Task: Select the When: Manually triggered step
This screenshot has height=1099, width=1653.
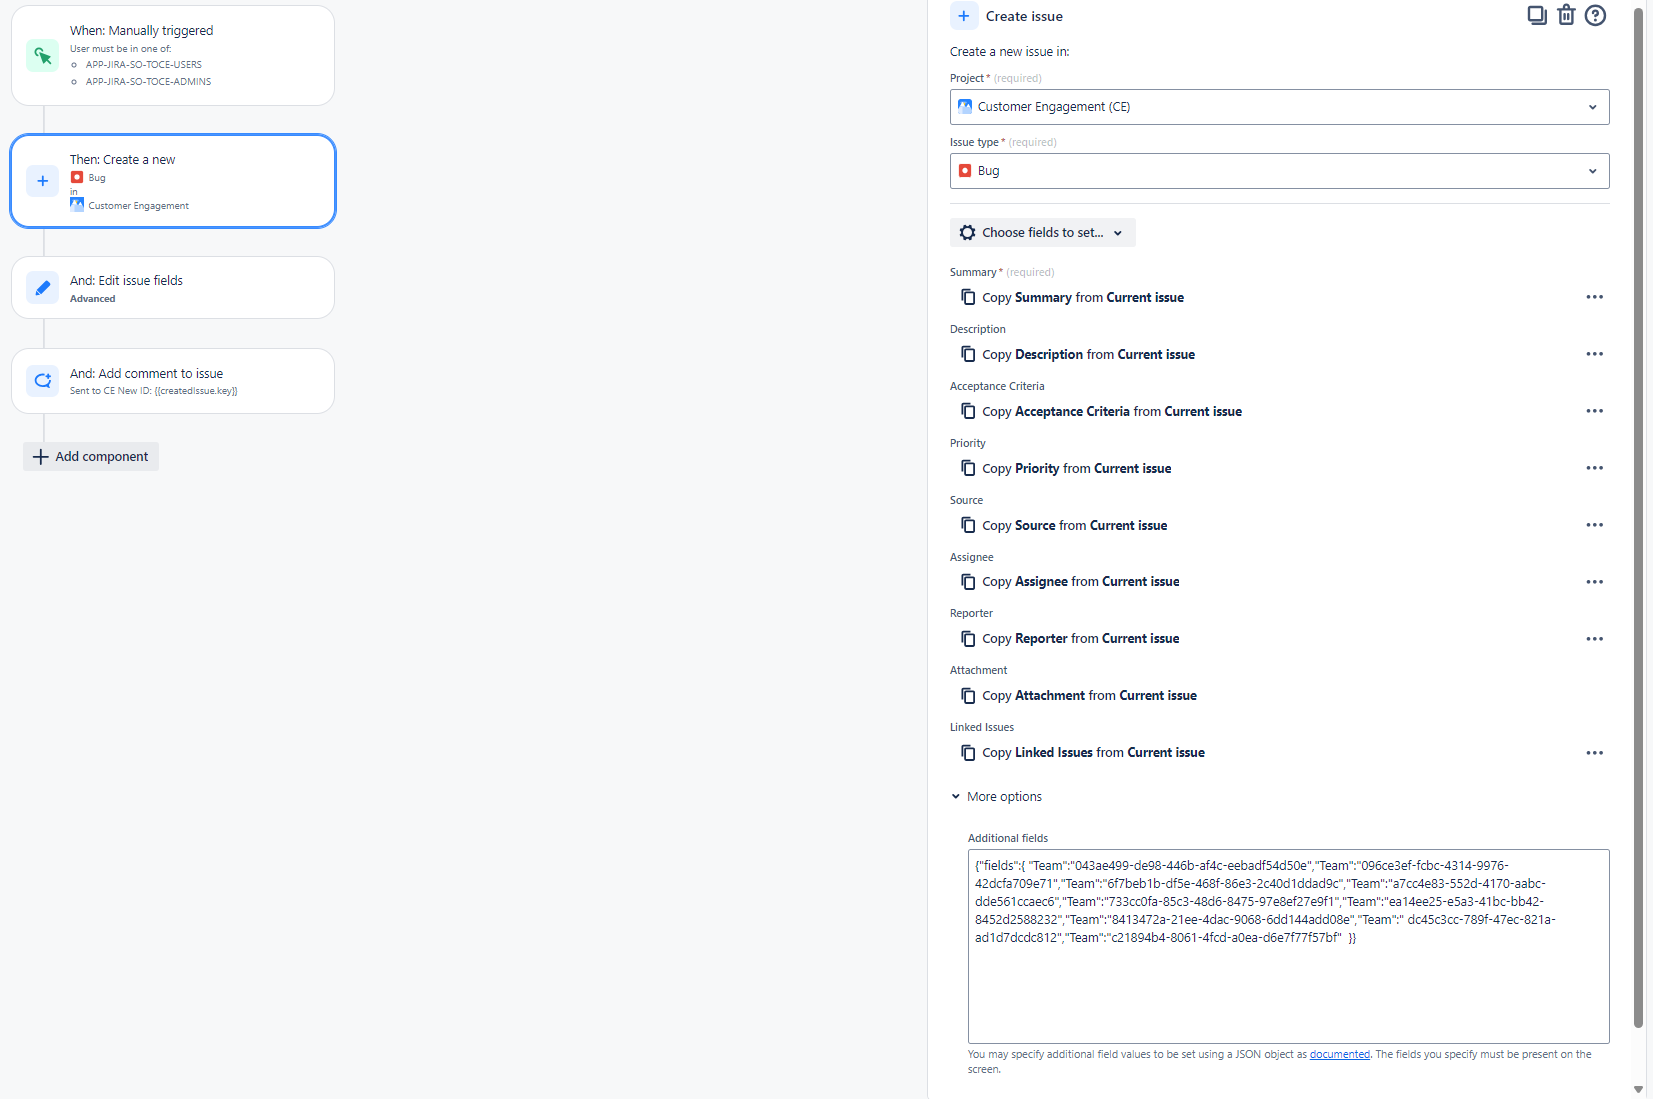Action: coord(173,56)
